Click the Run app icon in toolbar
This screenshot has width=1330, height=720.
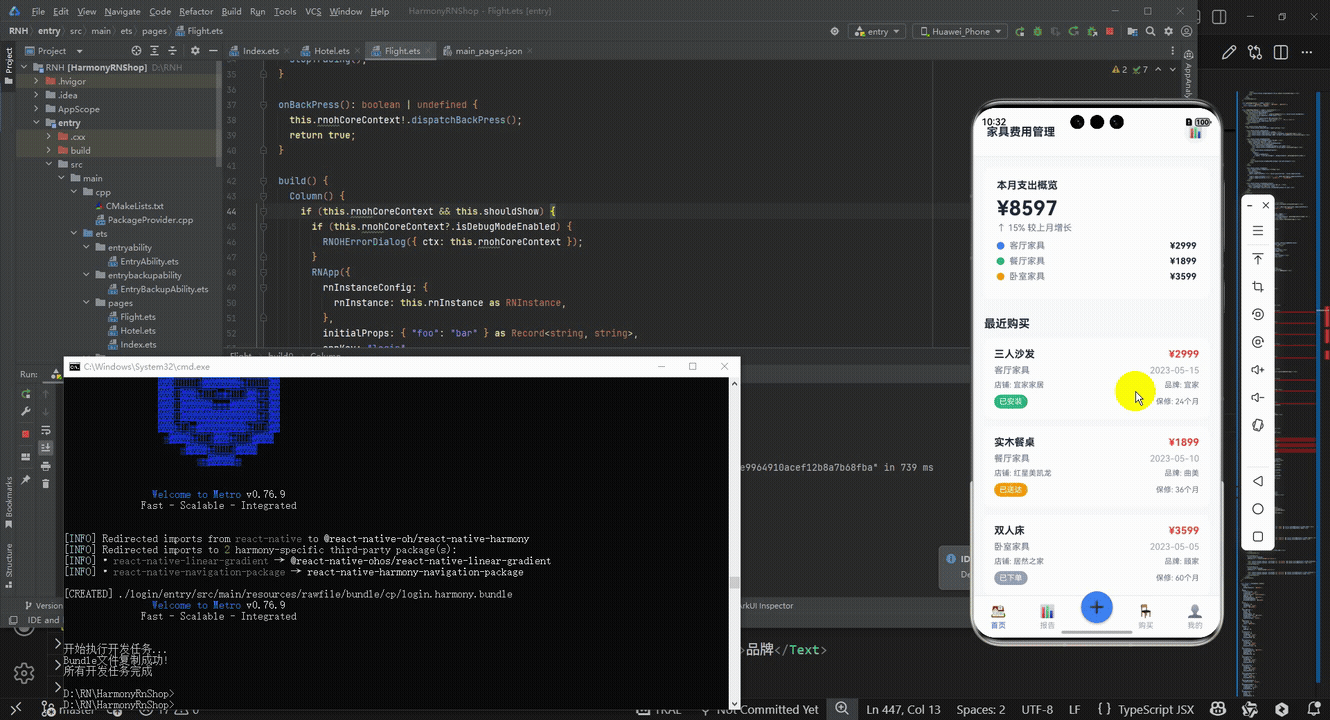click(x=1019, y=31)
